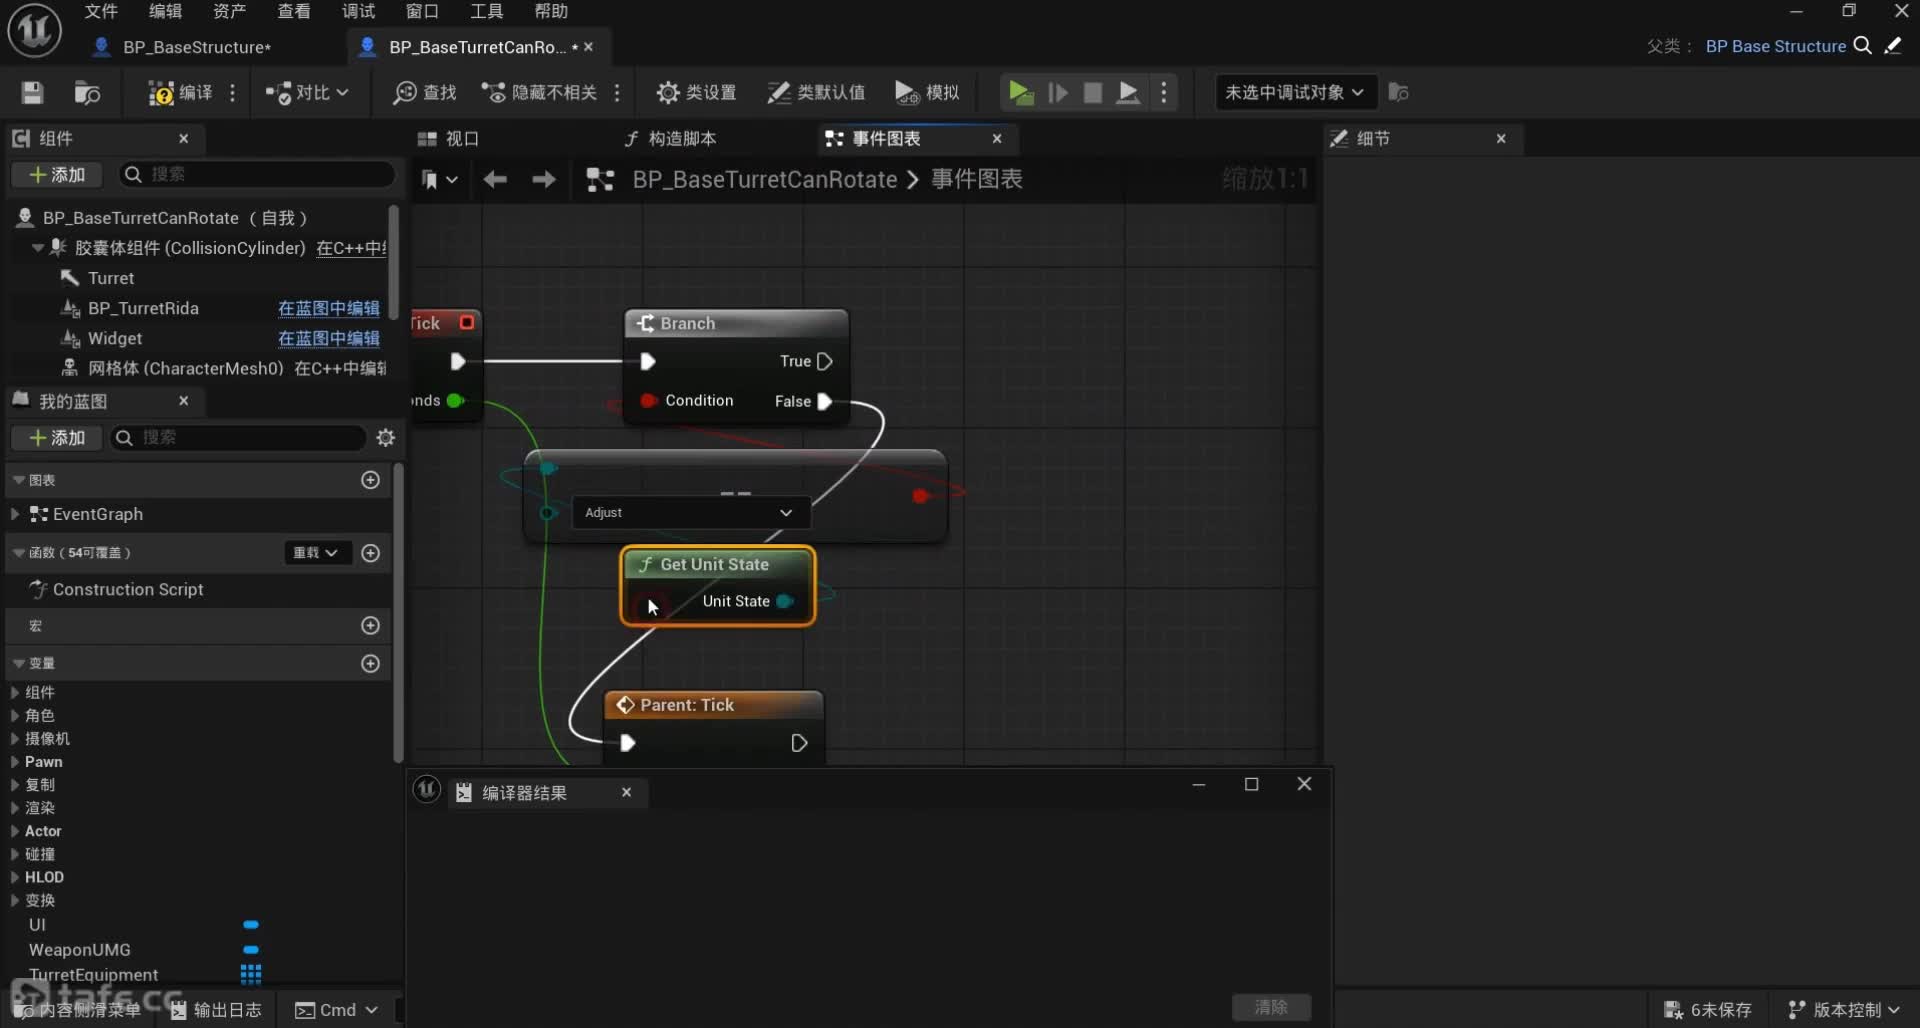Image resolution: width=1920 pixels, height=1028 pixels.
Task: Open BP_TurretRida edit in blueprint link
Action: (328, 308)
